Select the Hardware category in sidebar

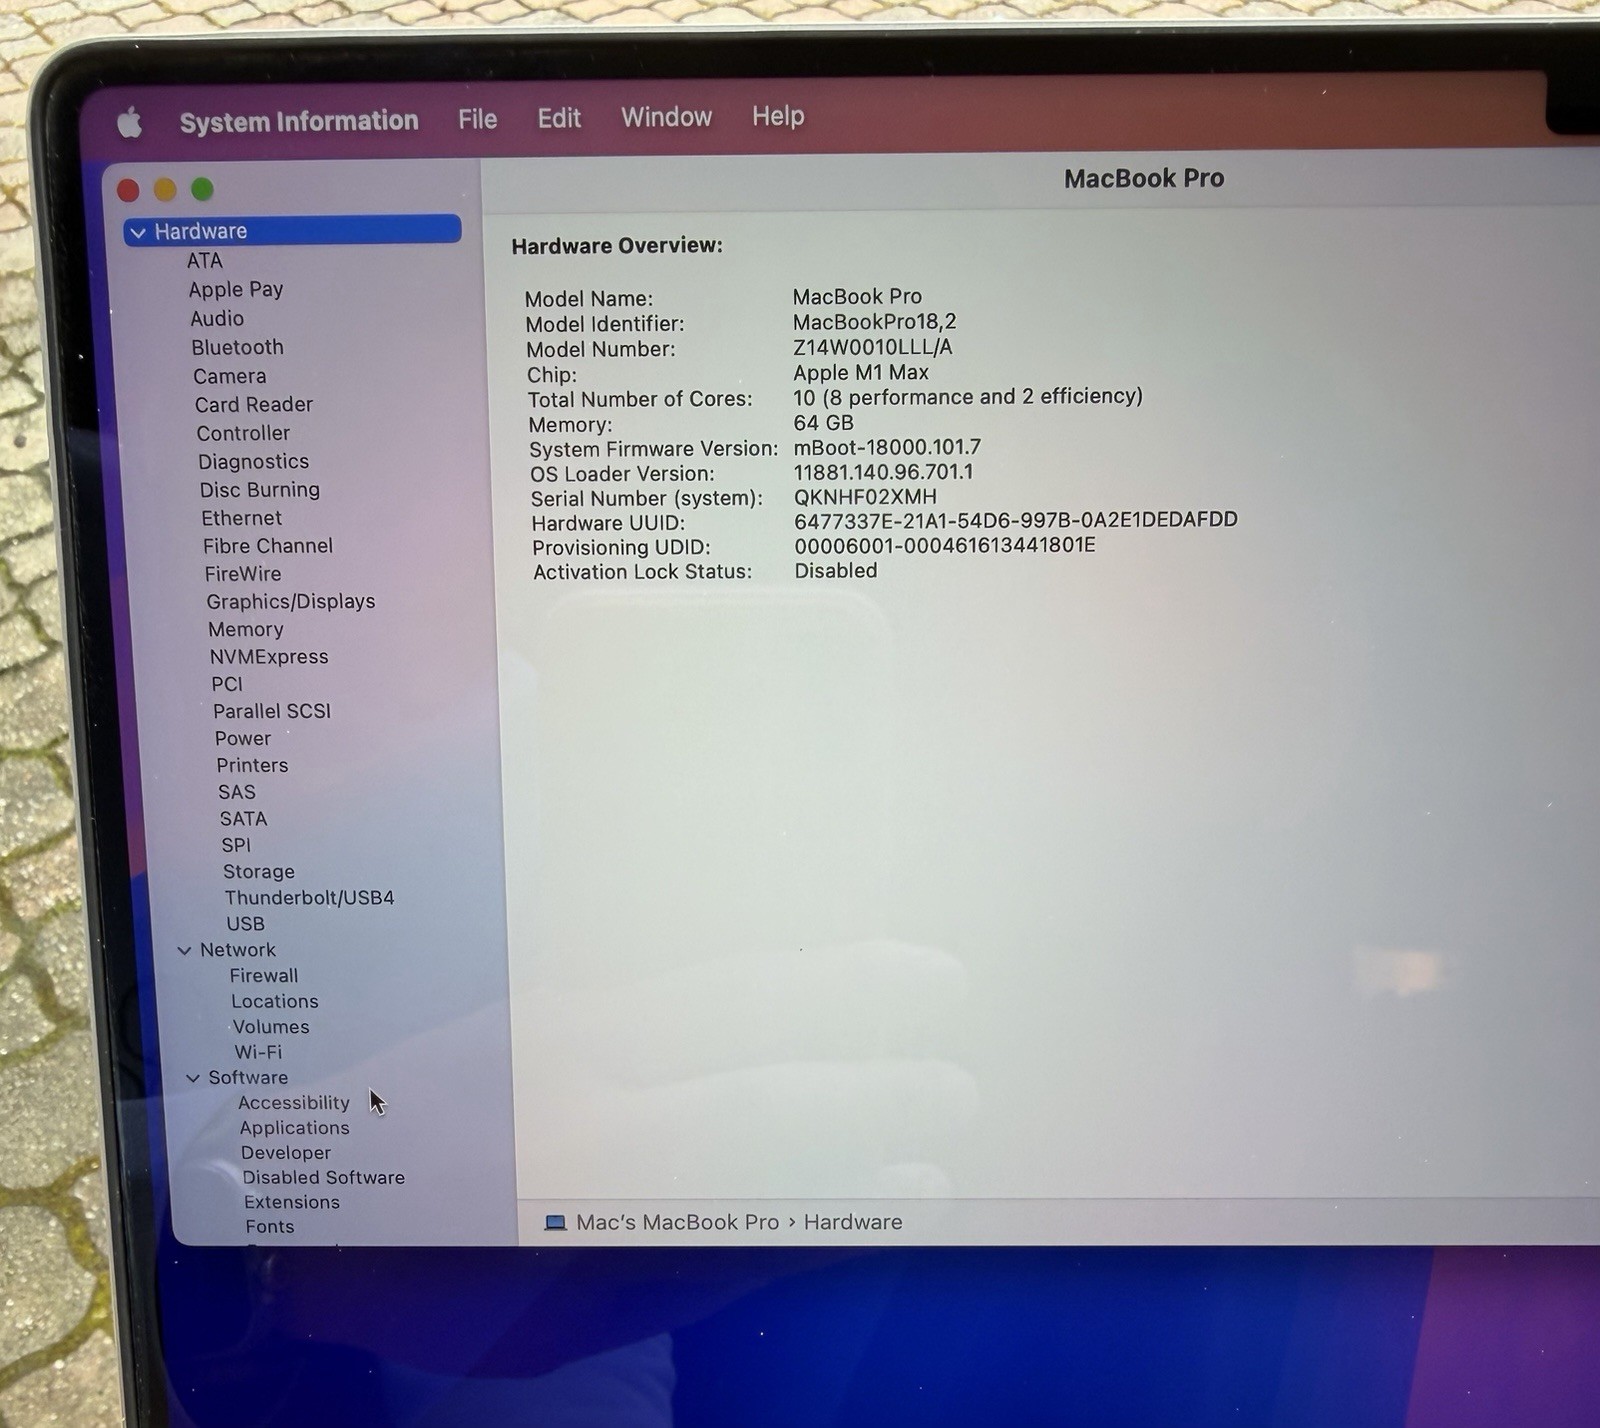click(292, 230)
